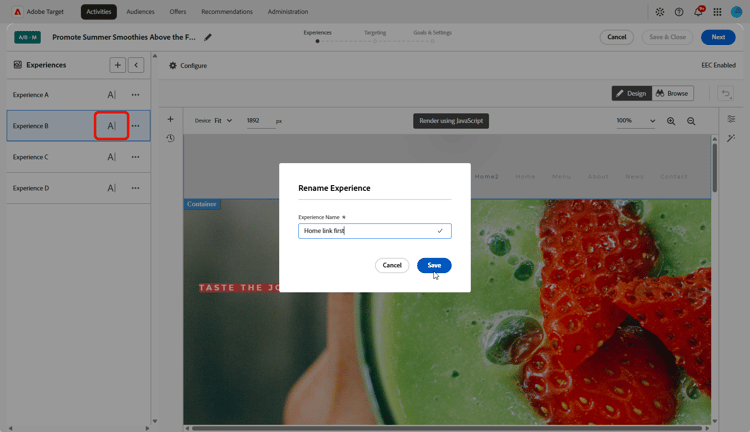Click the Experience Name input field

click(375, 231)
